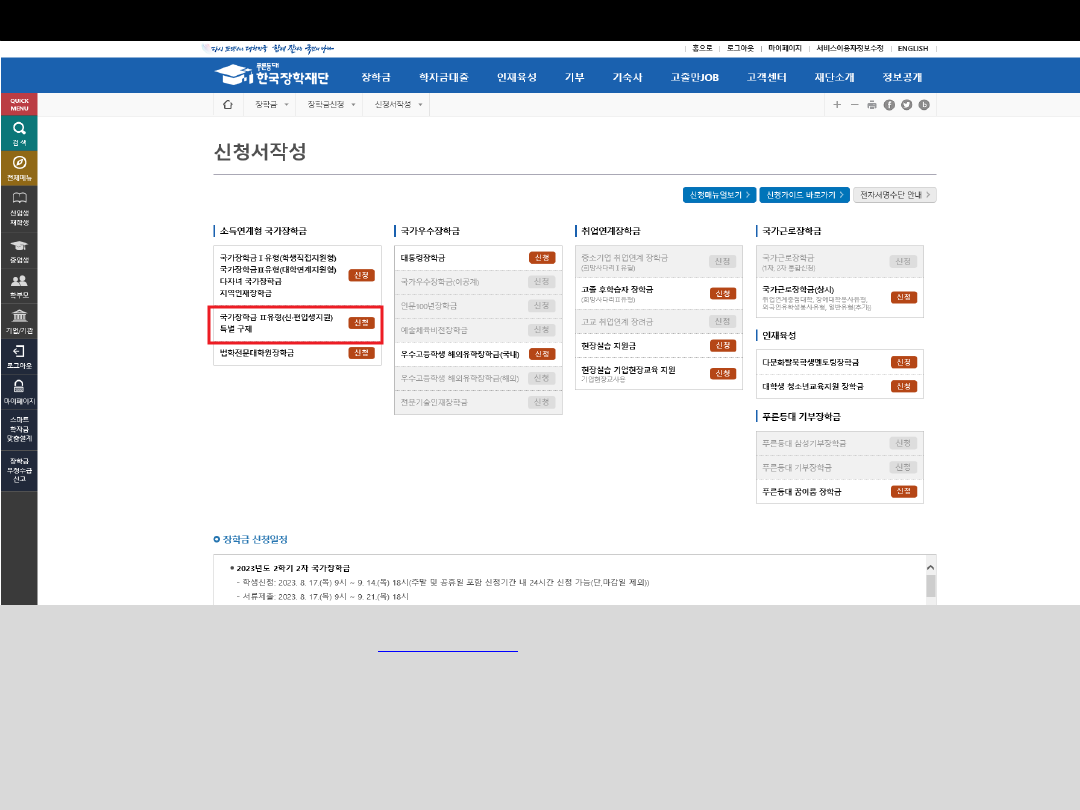Viewport: 1080px width, 810px height.
Task: Open the 인재육성 main menu
Action: (517, 77)
